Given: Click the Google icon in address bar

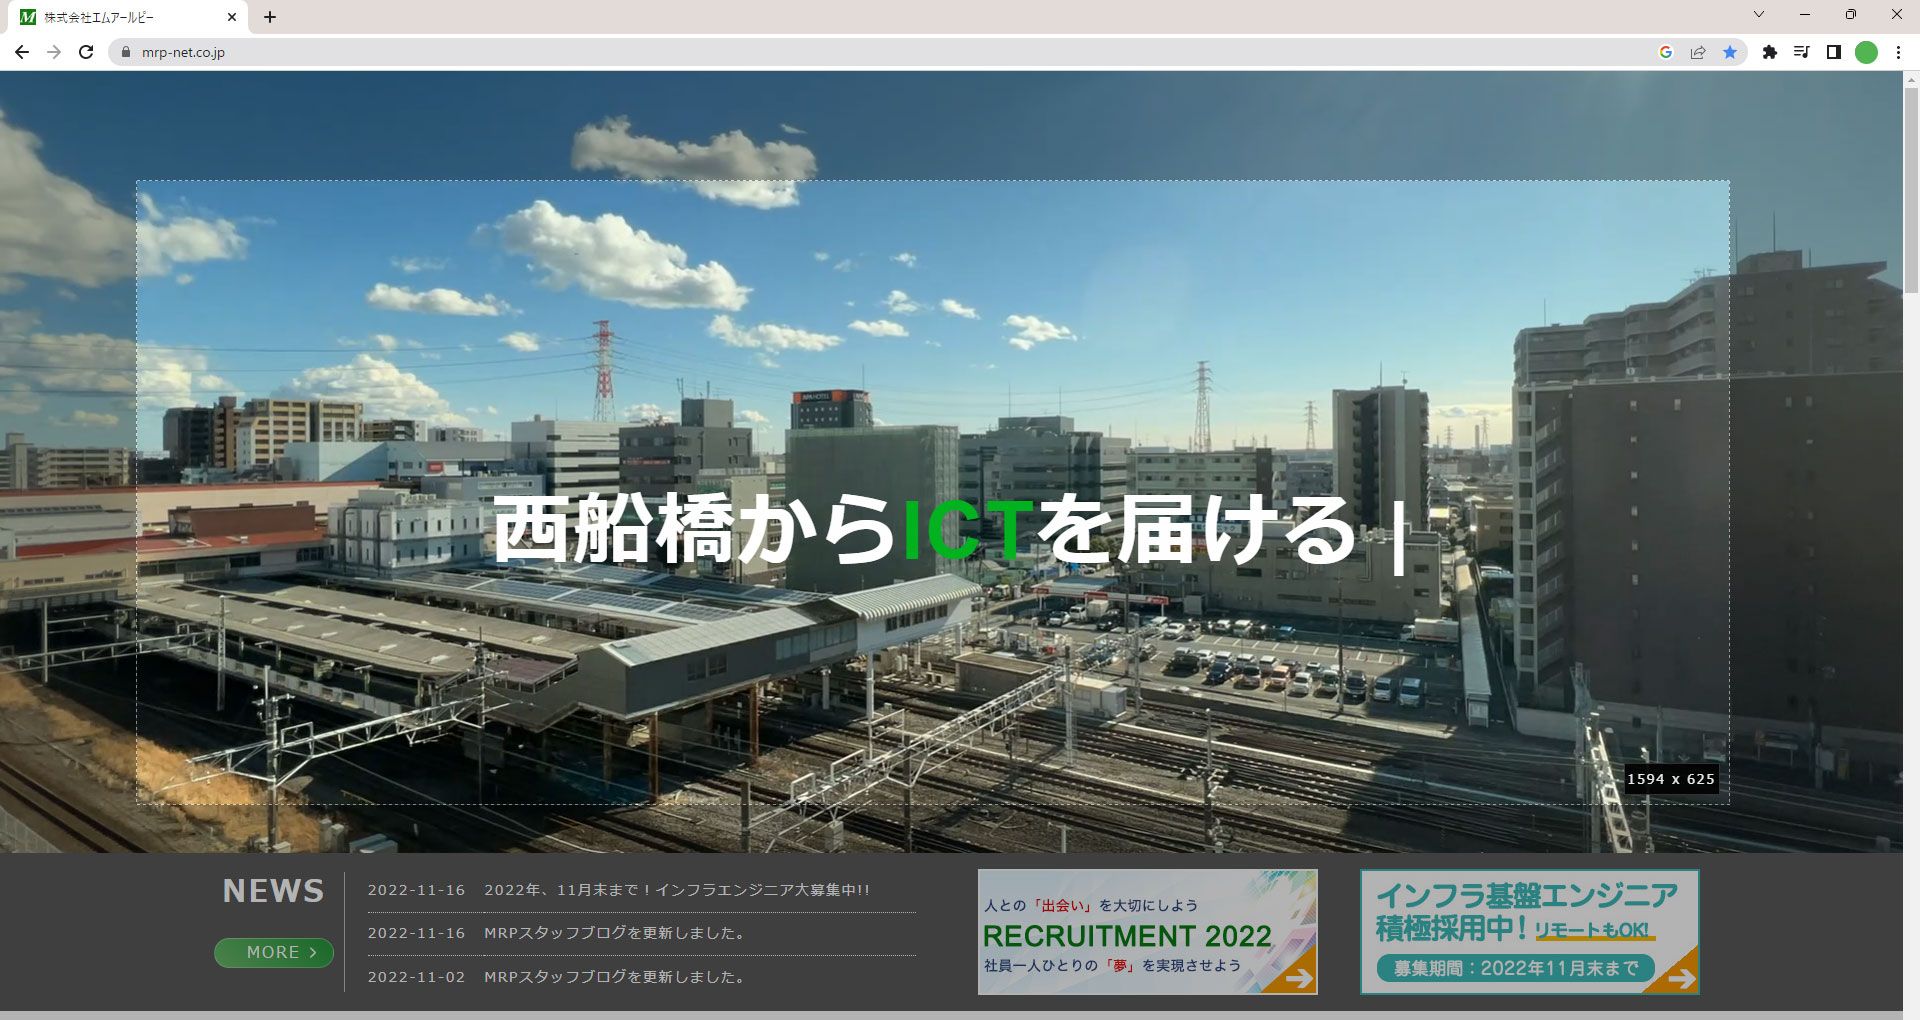Looking at the screenshot, I should coord(1666,52).
